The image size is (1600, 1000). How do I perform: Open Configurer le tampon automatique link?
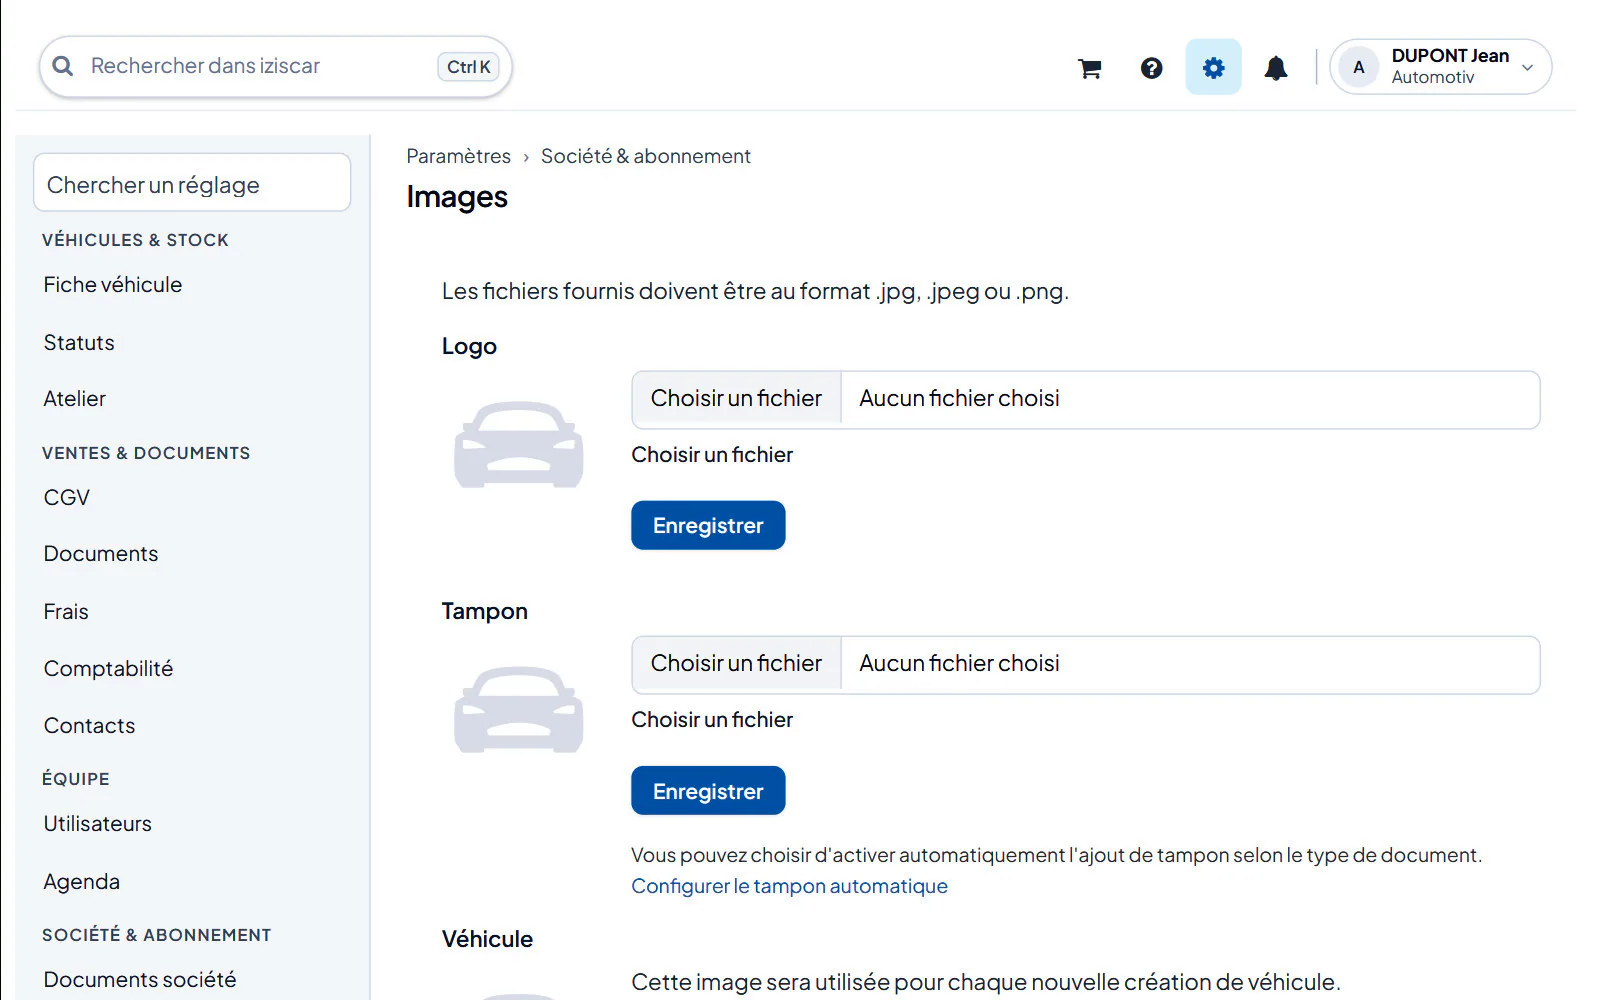[x=789, y=886]
